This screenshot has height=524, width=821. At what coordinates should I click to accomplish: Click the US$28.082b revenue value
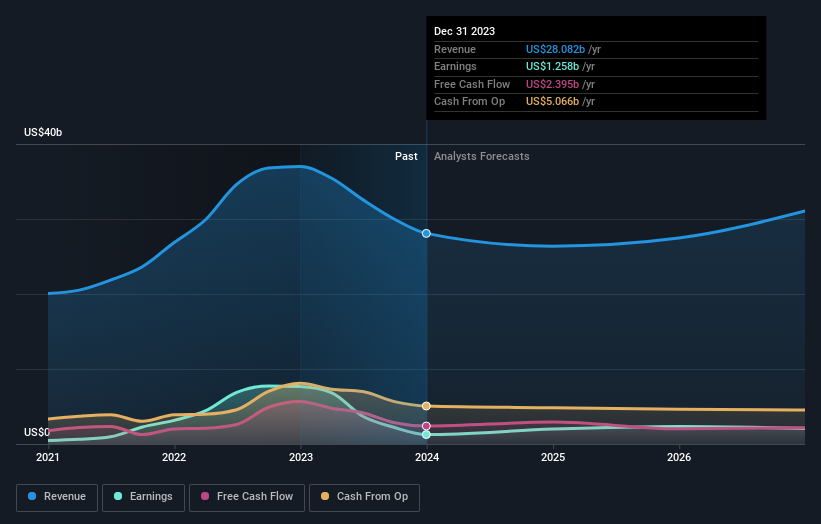click(555, 49)
